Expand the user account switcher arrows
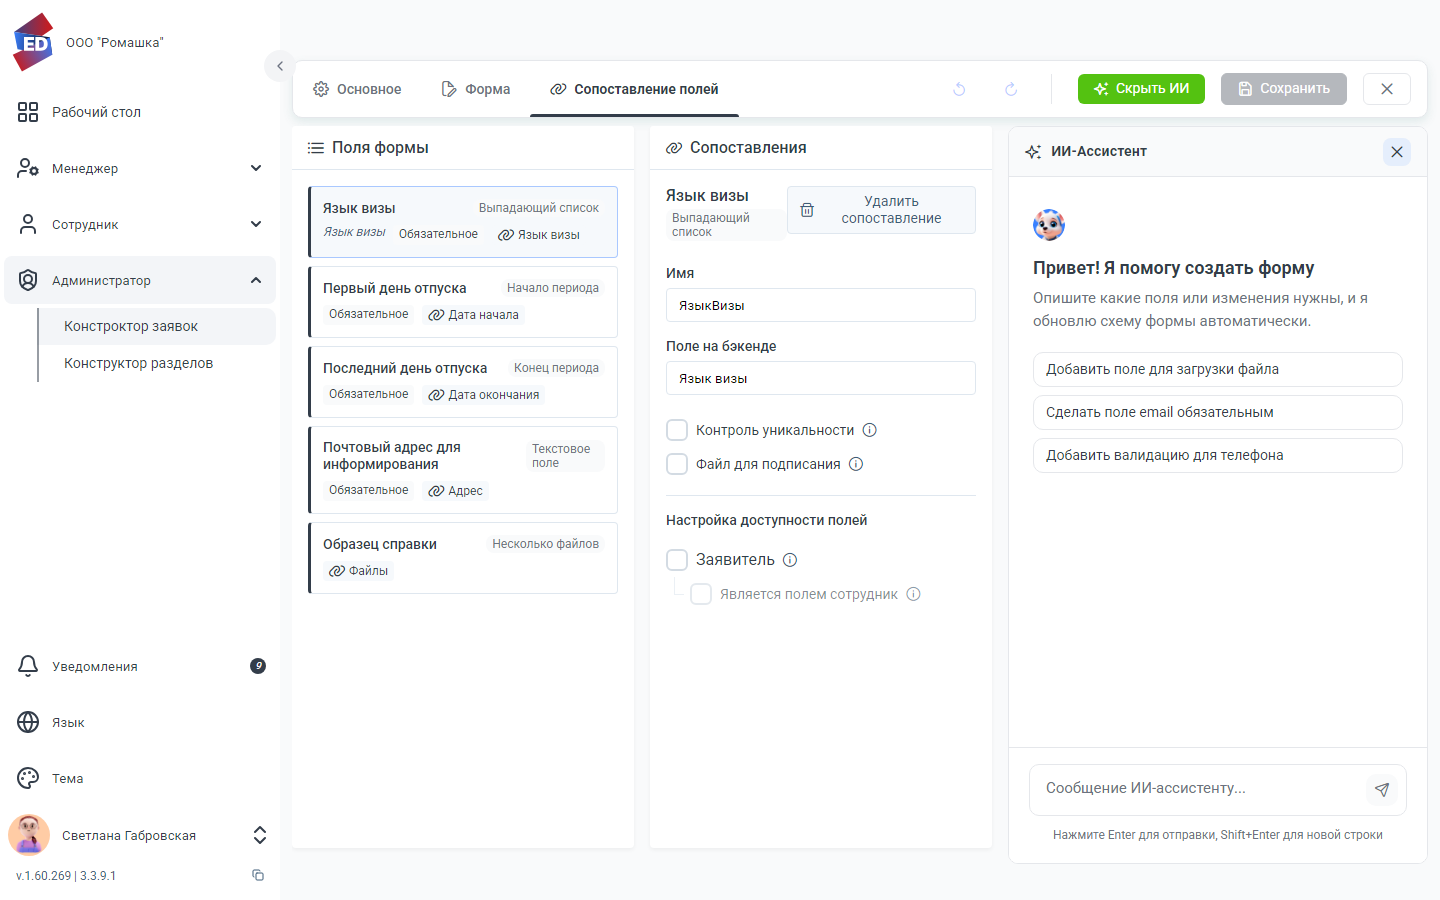Image resolution: width=1440 pixels, height=900 pixels. pos(260,835)
